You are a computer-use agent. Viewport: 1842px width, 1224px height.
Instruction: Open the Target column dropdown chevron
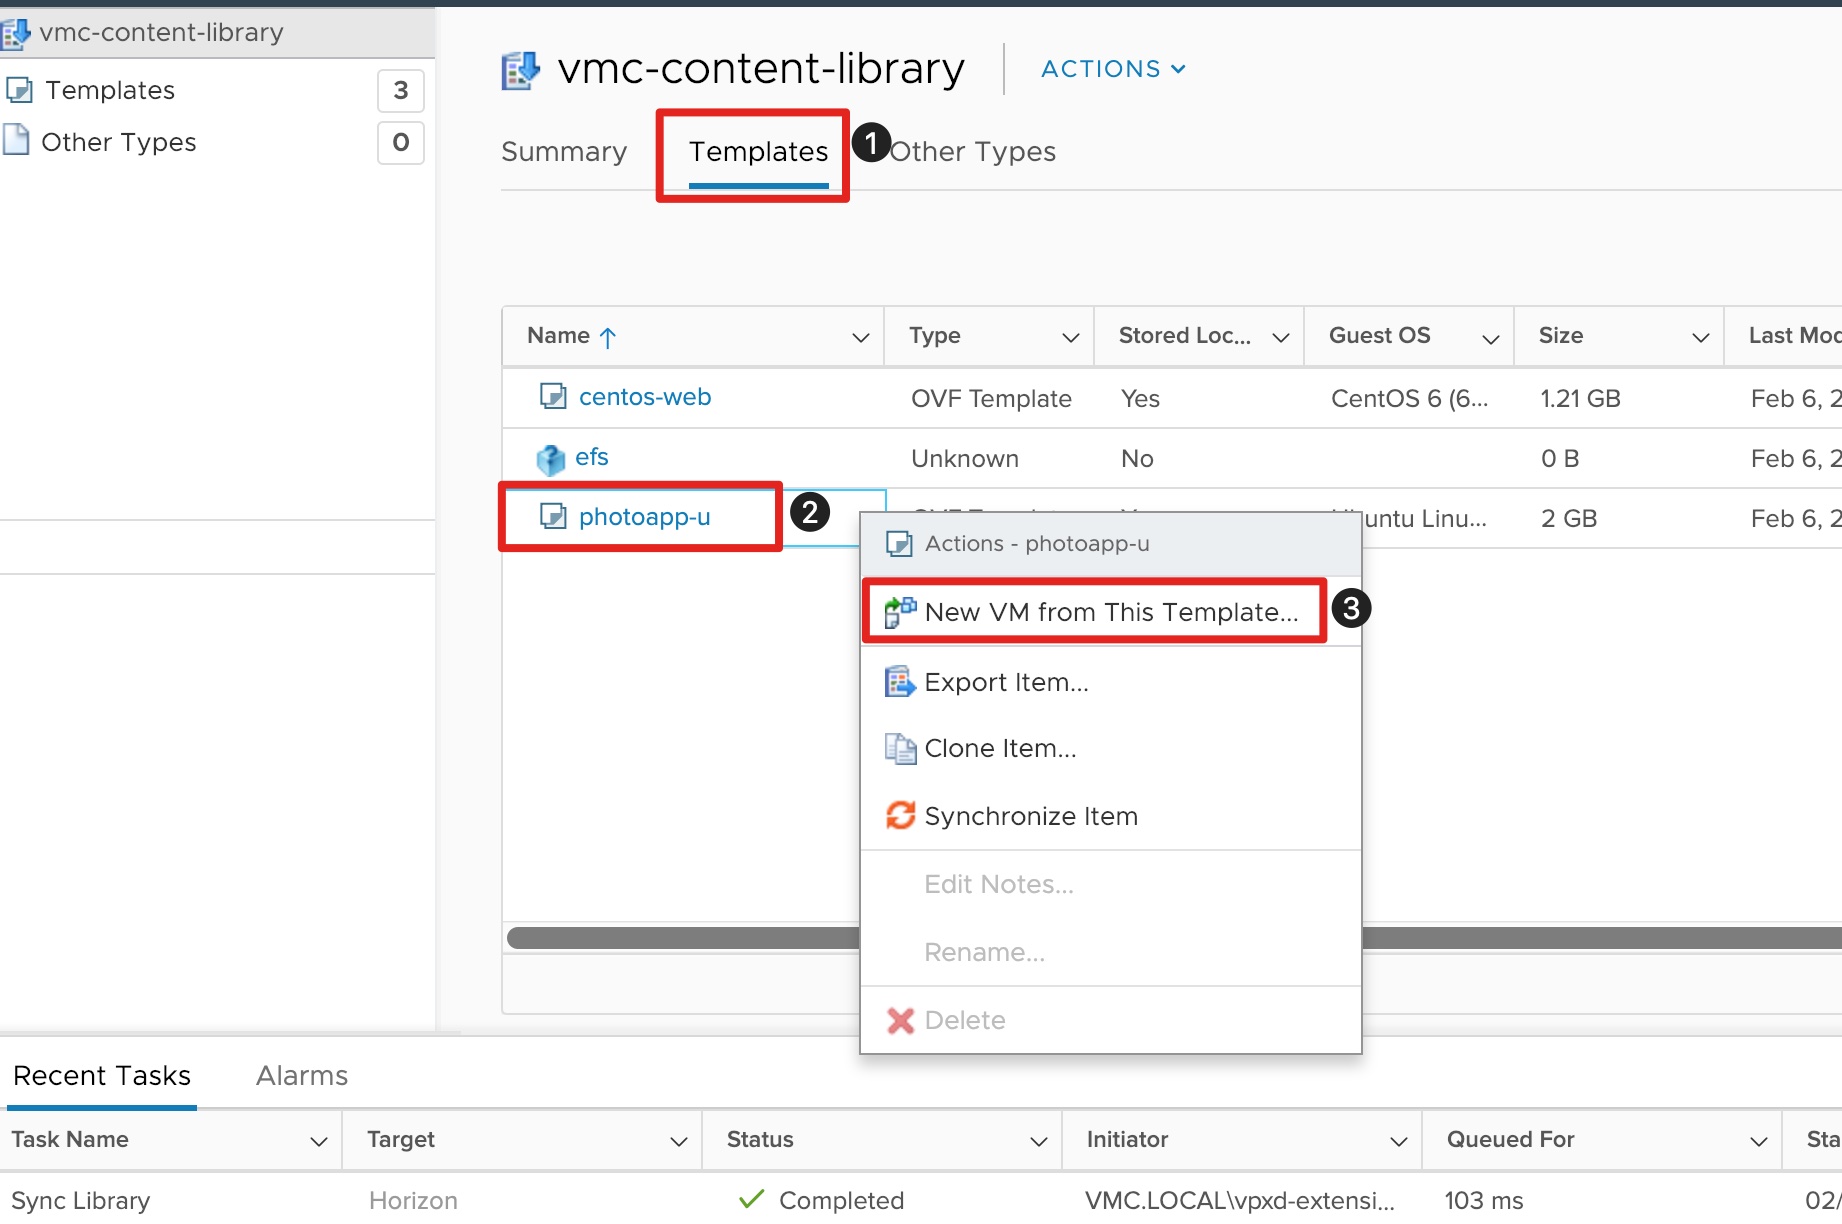[679, 1141]
